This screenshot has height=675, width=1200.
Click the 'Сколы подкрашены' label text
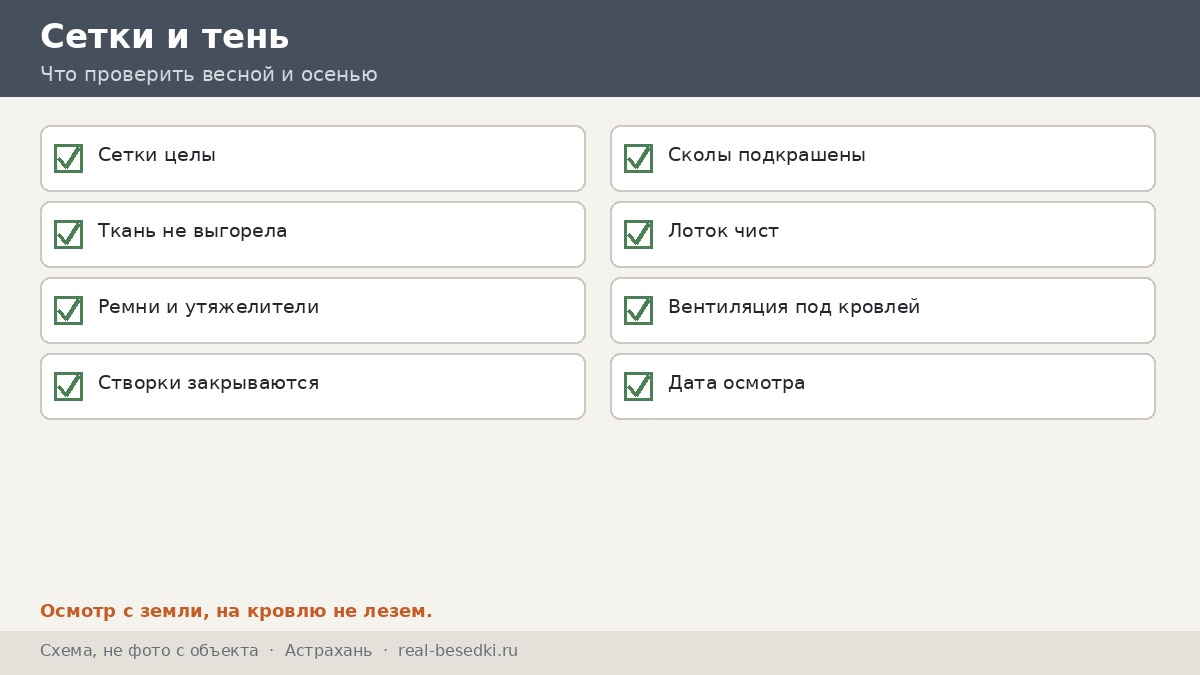pyautogui.click(x=767, y=156)
